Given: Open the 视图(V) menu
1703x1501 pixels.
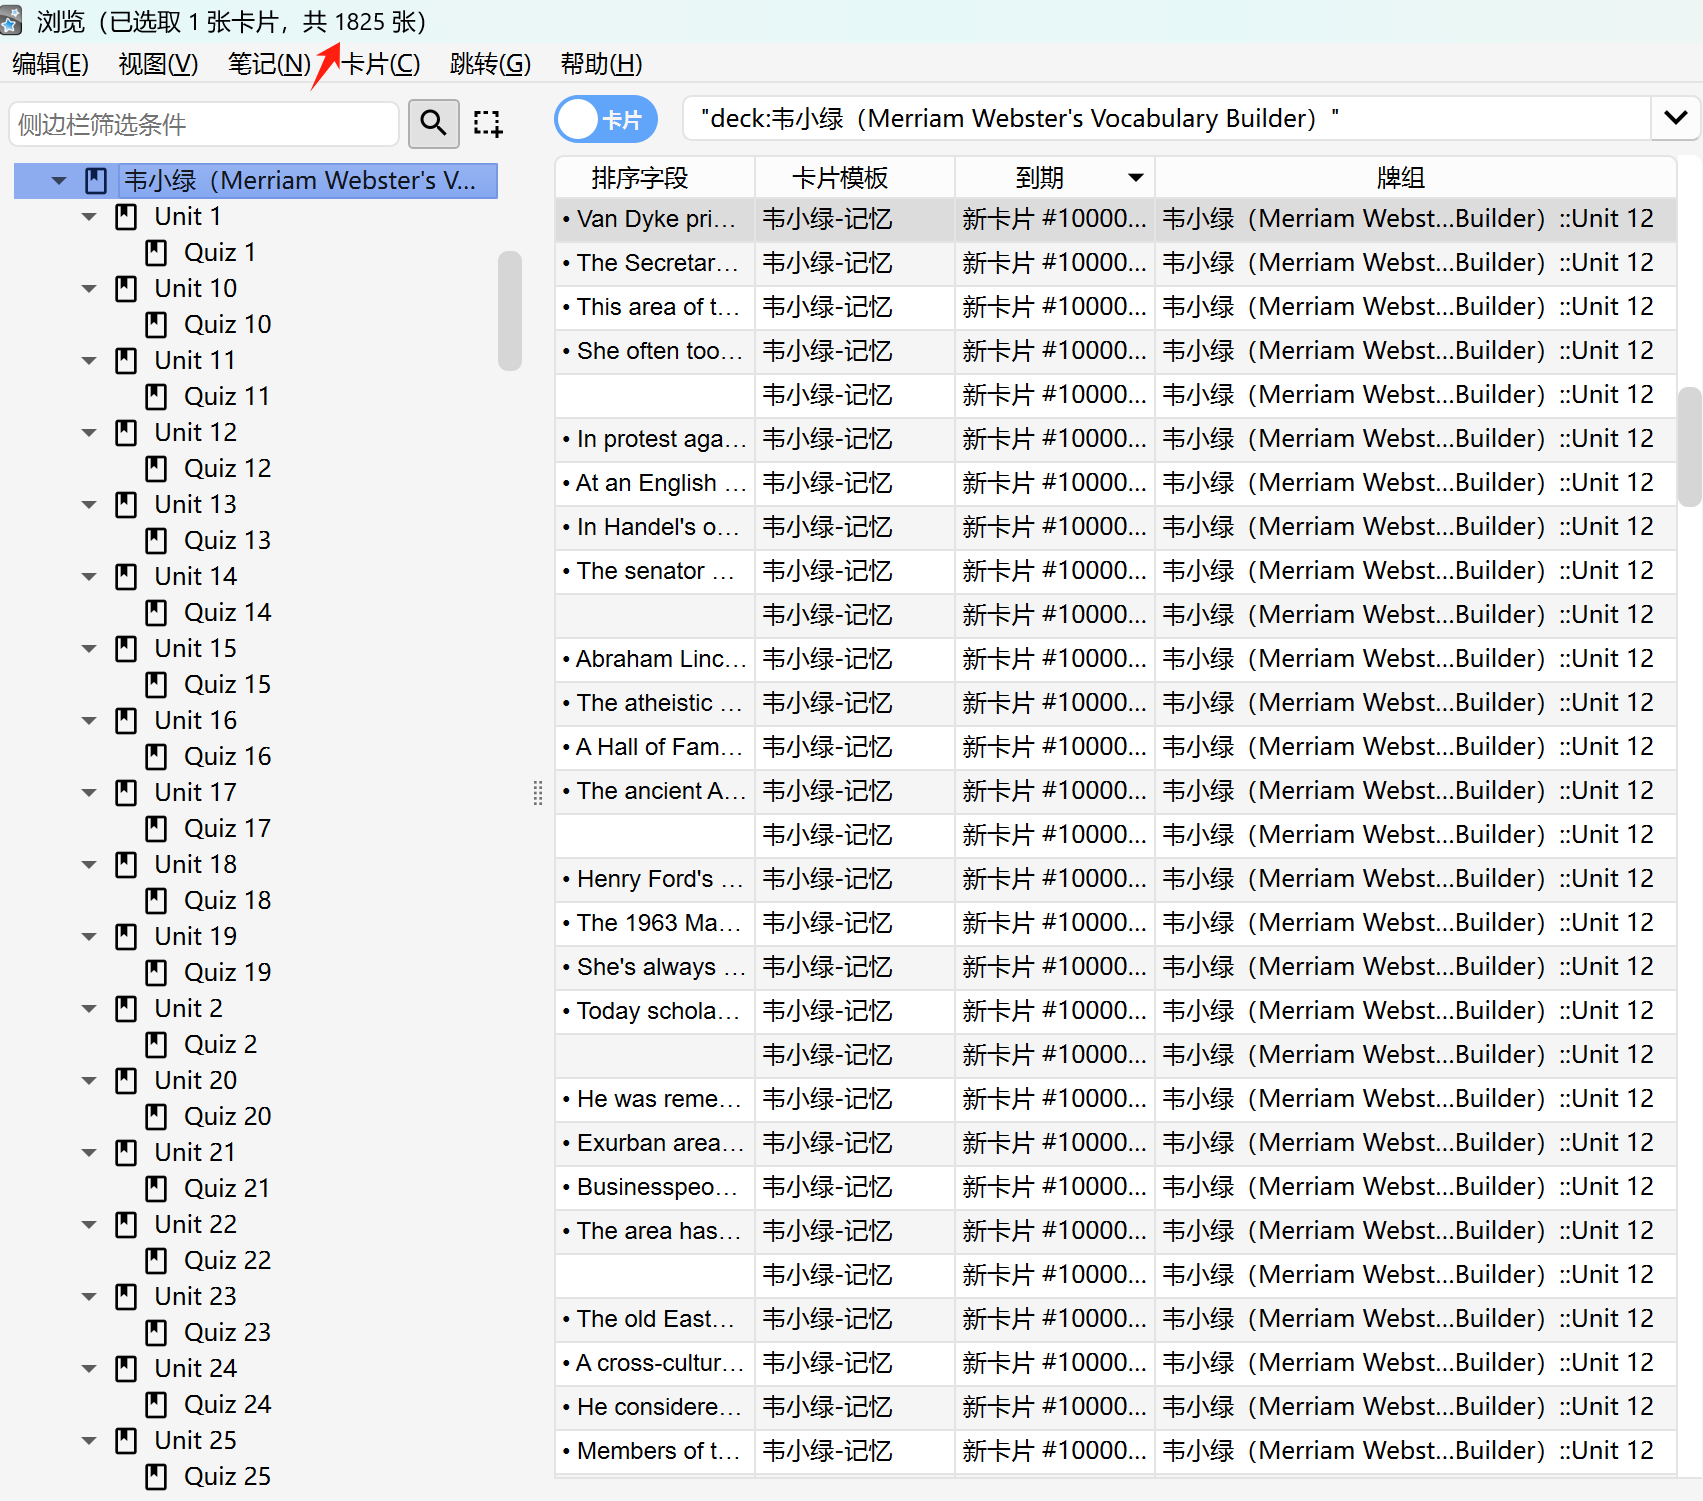Looking at the screenshot, I should click(158, 64).
